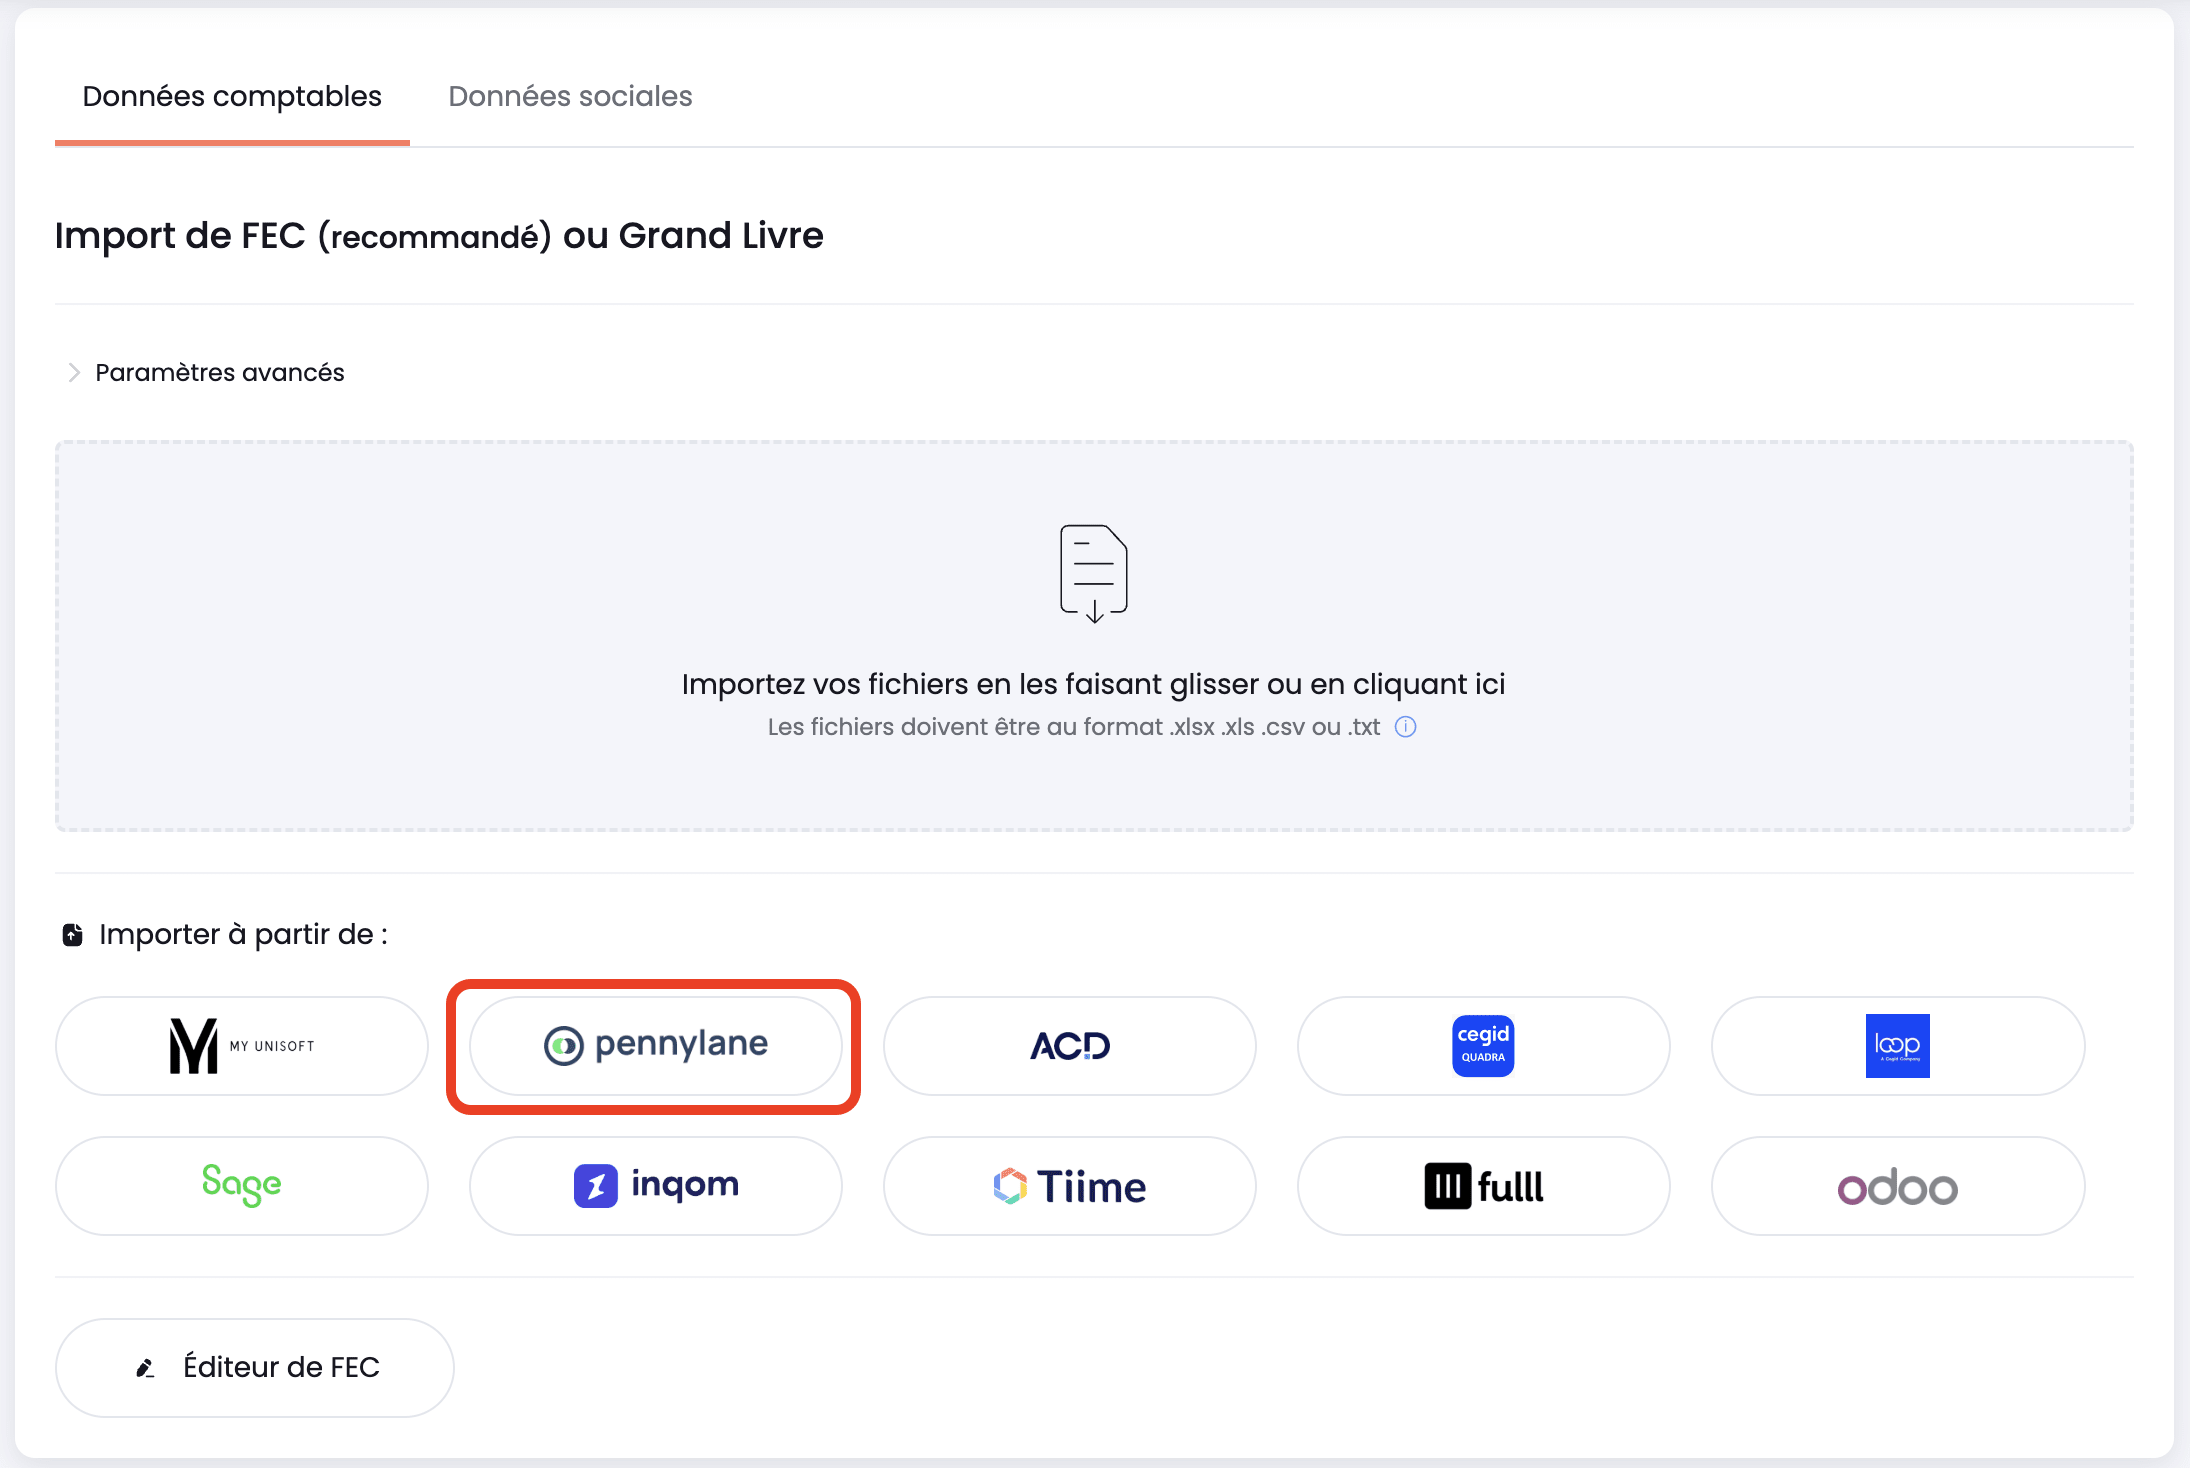Click the 'Import de FEC (recommandé) ou Grand Livre' heading
Viewport: 2190px width, 1468px height.
click(439, 236)
